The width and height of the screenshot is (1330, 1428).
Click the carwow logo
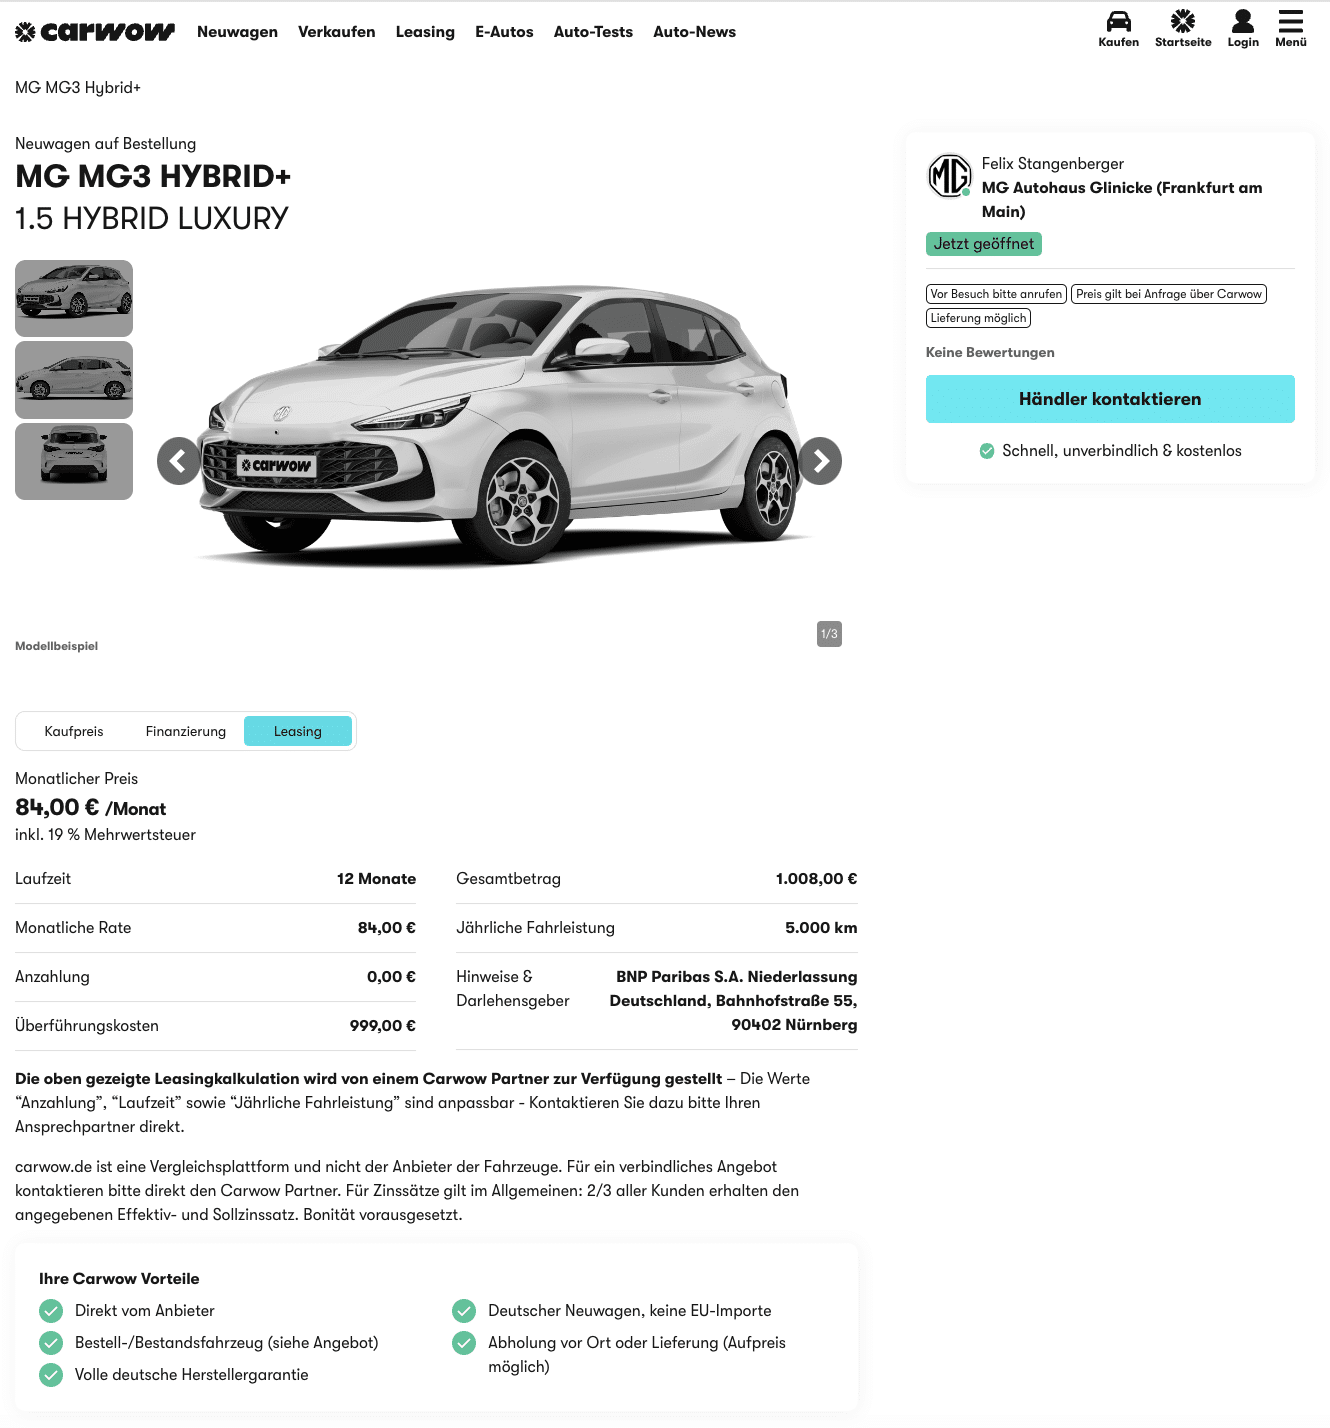pos(95,32)
